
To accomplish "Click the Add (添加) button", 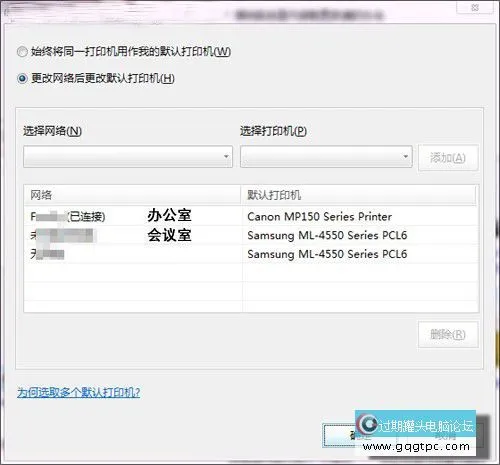I will coord(448,157).
